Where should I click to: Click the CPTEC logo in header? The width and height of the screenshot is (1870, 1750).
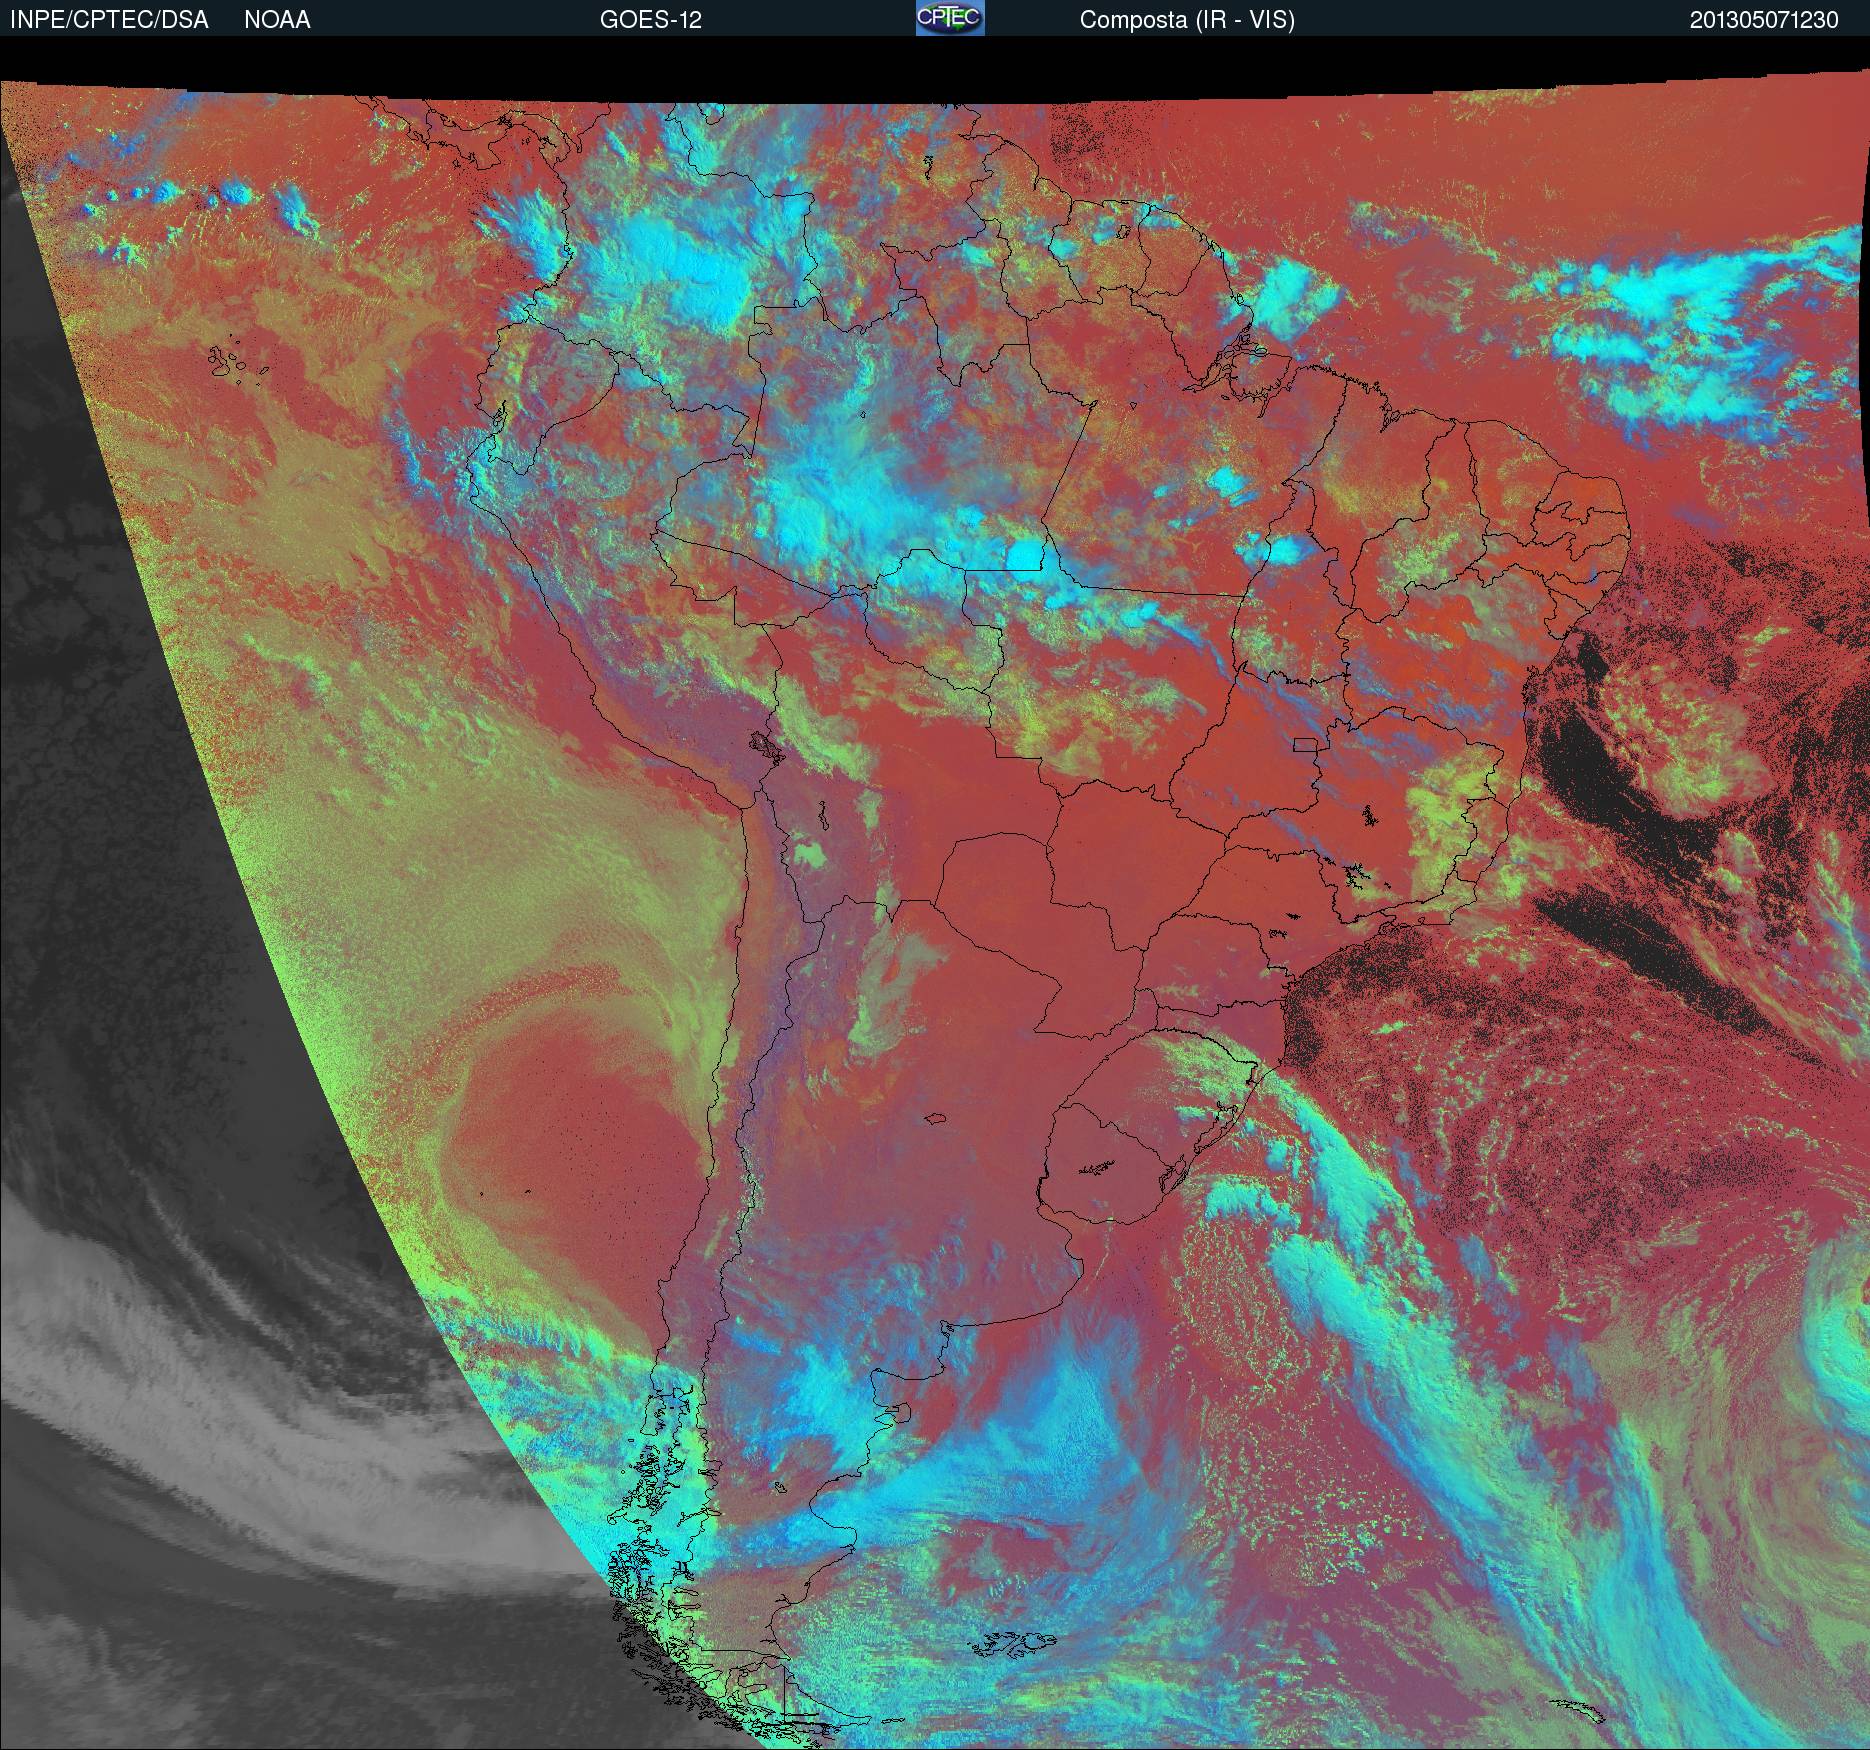(950, 18)
